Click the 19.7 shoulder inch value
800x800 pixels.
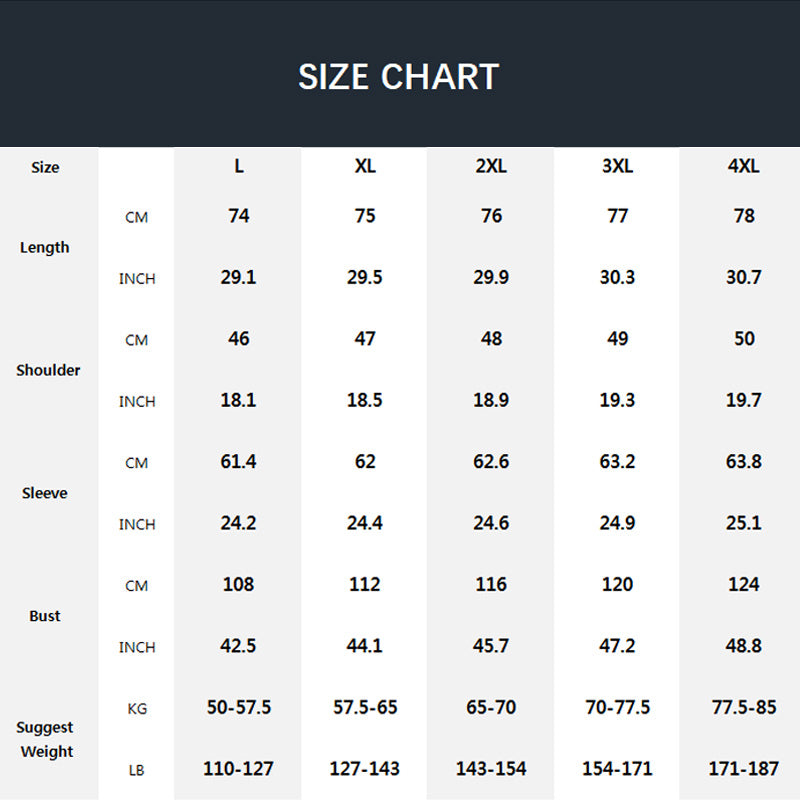coord(743,401)
